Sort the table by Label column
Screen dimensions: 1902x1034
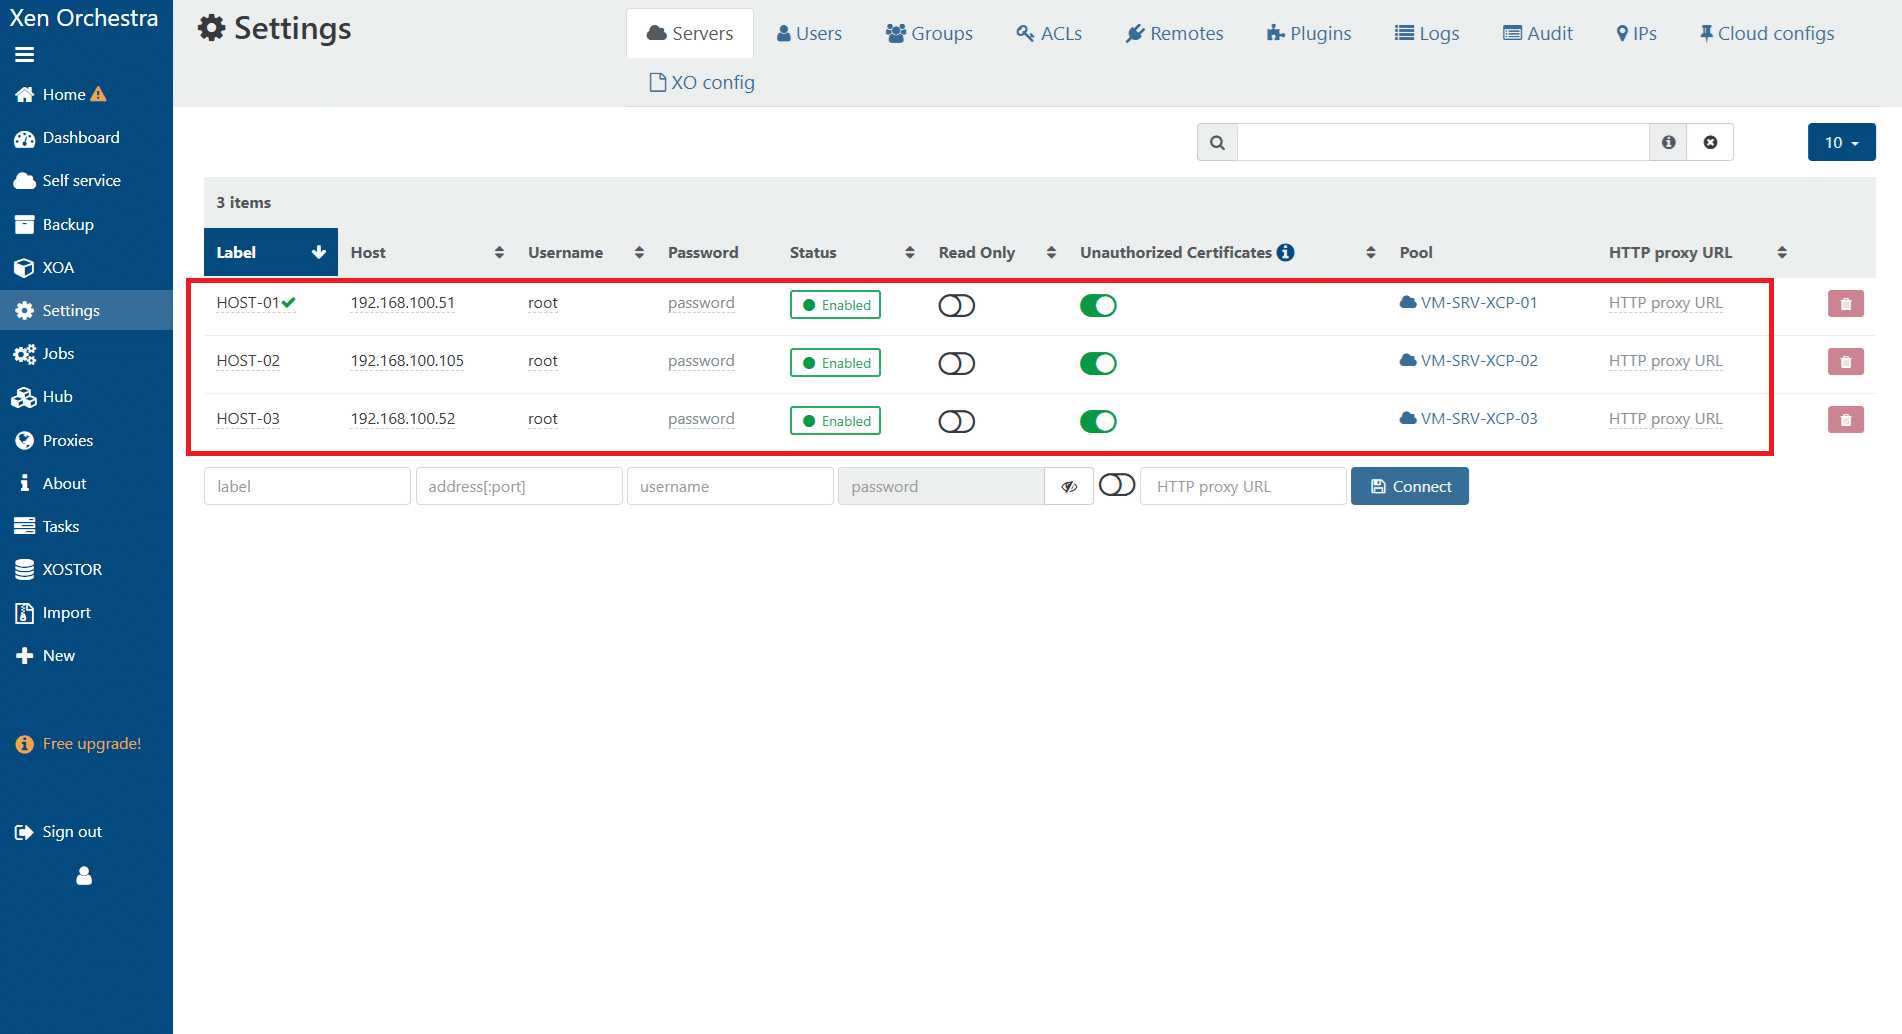coord(271,252)
